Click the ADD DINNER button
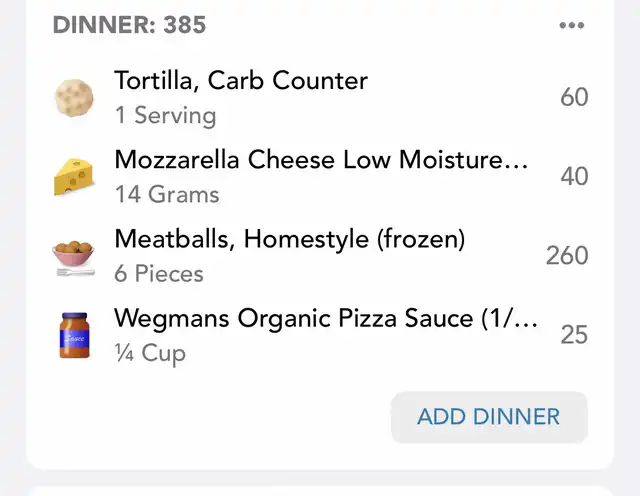This screenshot has height=496, width=640. coord(489,417)
